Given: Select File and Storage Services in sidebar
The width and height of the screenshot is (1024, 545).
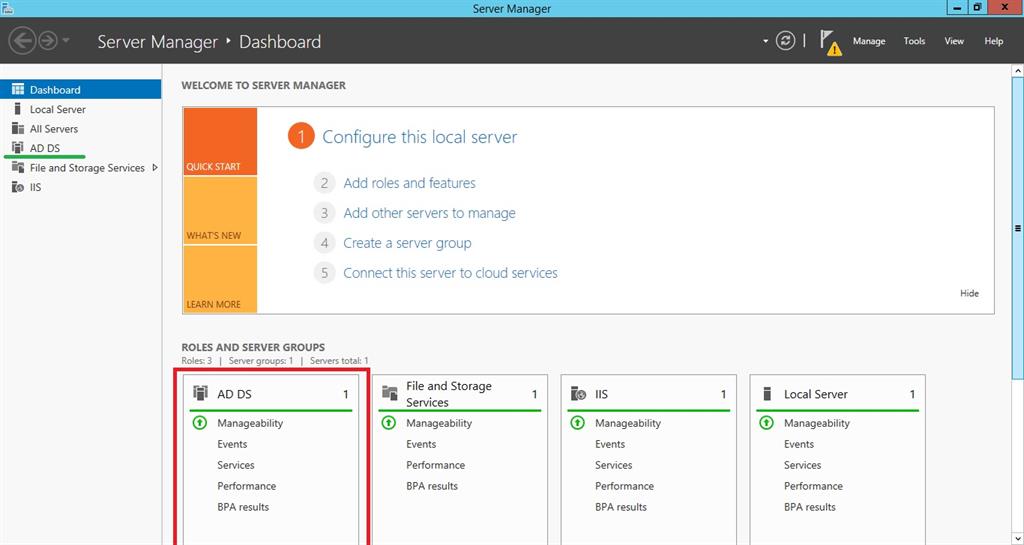Looking at the screenshot, I should point(87,168).
